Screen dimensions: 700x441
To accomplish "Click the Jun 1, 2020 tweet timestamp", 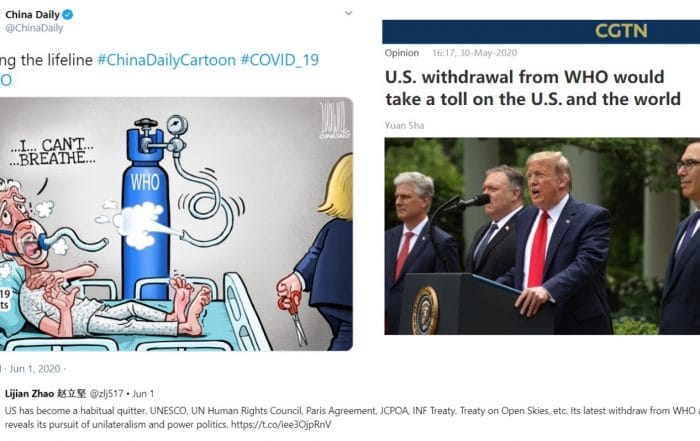I will tap(35, 369).
